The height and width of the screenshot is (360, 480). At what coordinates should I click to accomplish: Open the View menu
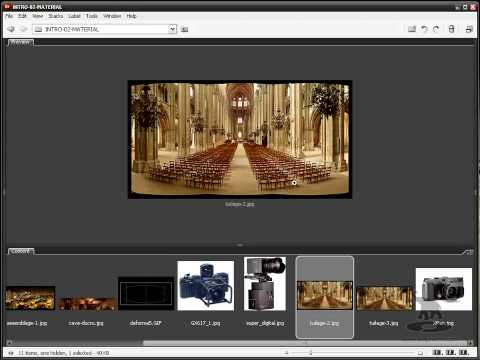(x=38, y=16)
